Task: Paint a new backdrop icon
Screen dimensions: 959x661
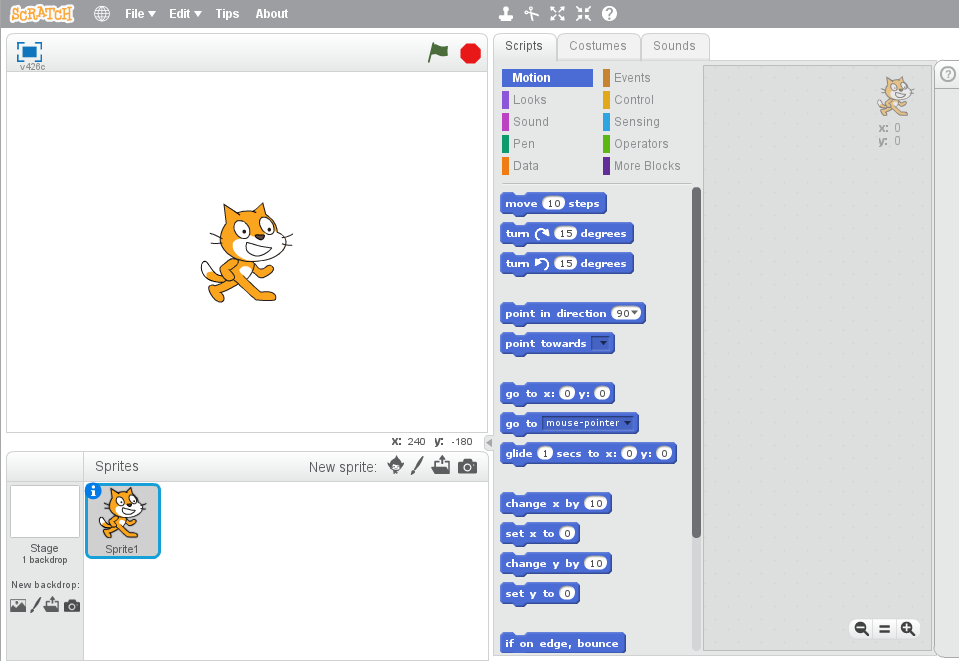Action: coord(35,605)
